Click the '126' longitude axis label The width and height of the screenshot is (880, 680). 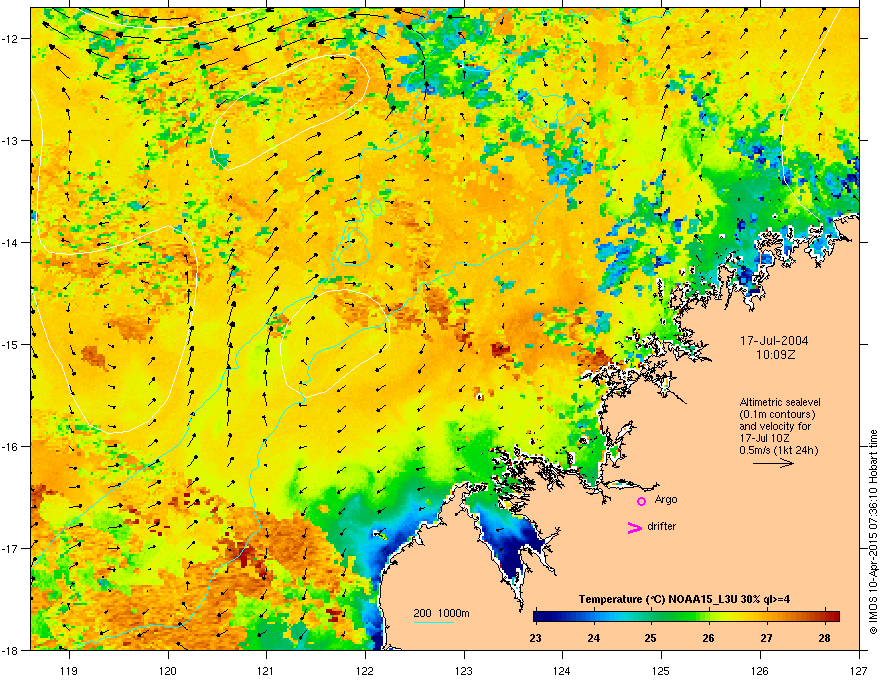coord(760,671)
